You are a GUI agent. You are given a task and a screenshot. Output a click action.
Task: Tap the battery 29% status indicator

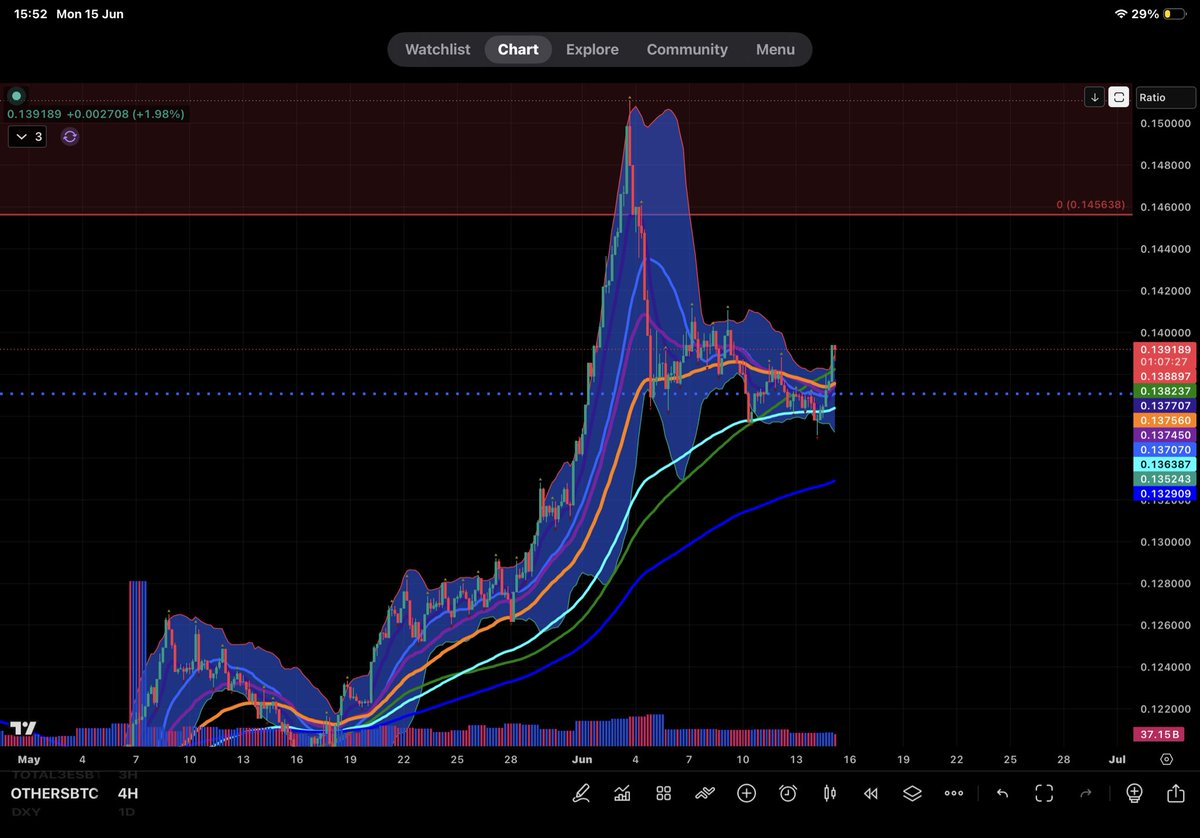(1160, 14)
